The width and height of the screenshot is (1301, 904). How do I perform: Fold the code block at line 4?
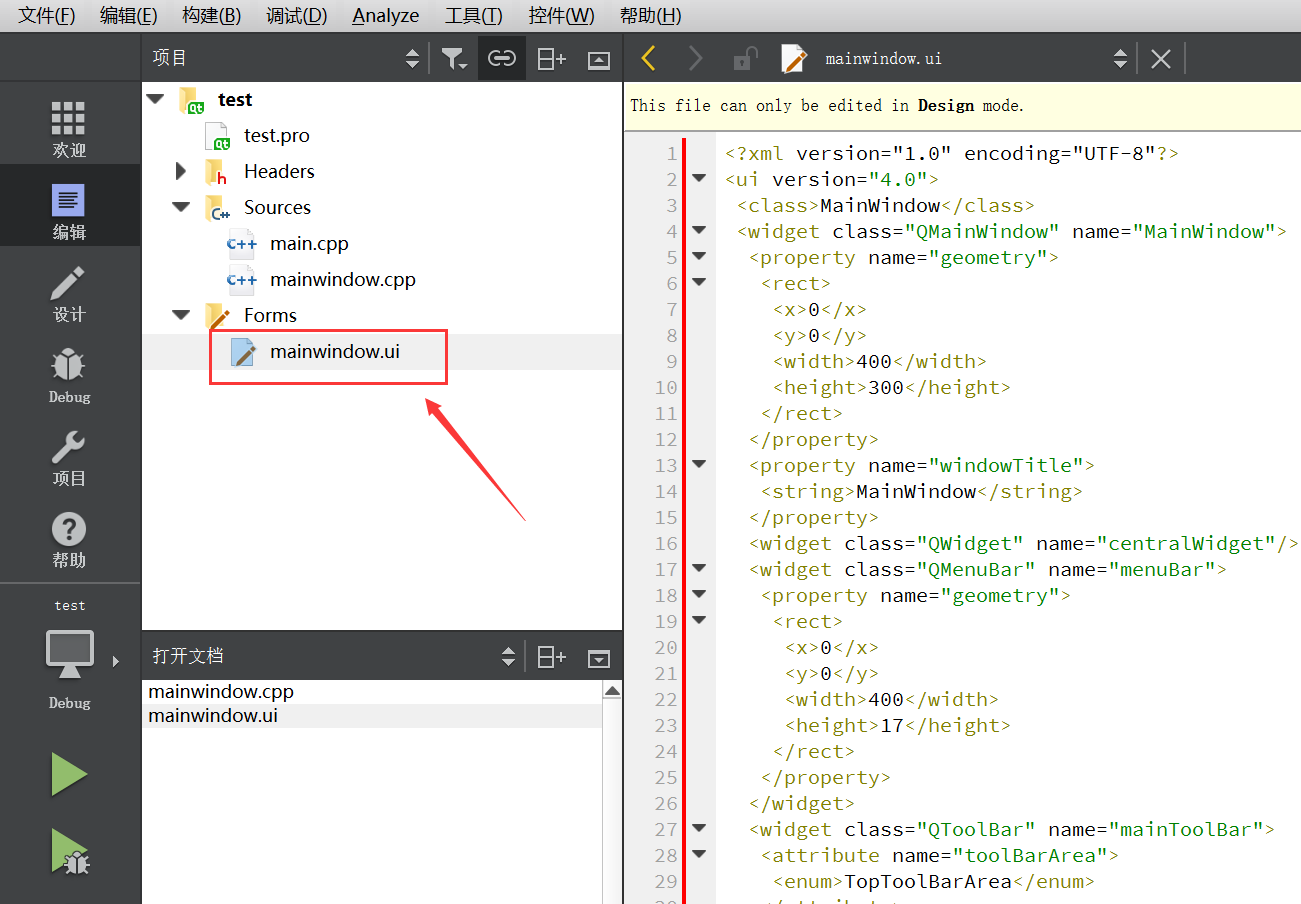click(699, 230)
